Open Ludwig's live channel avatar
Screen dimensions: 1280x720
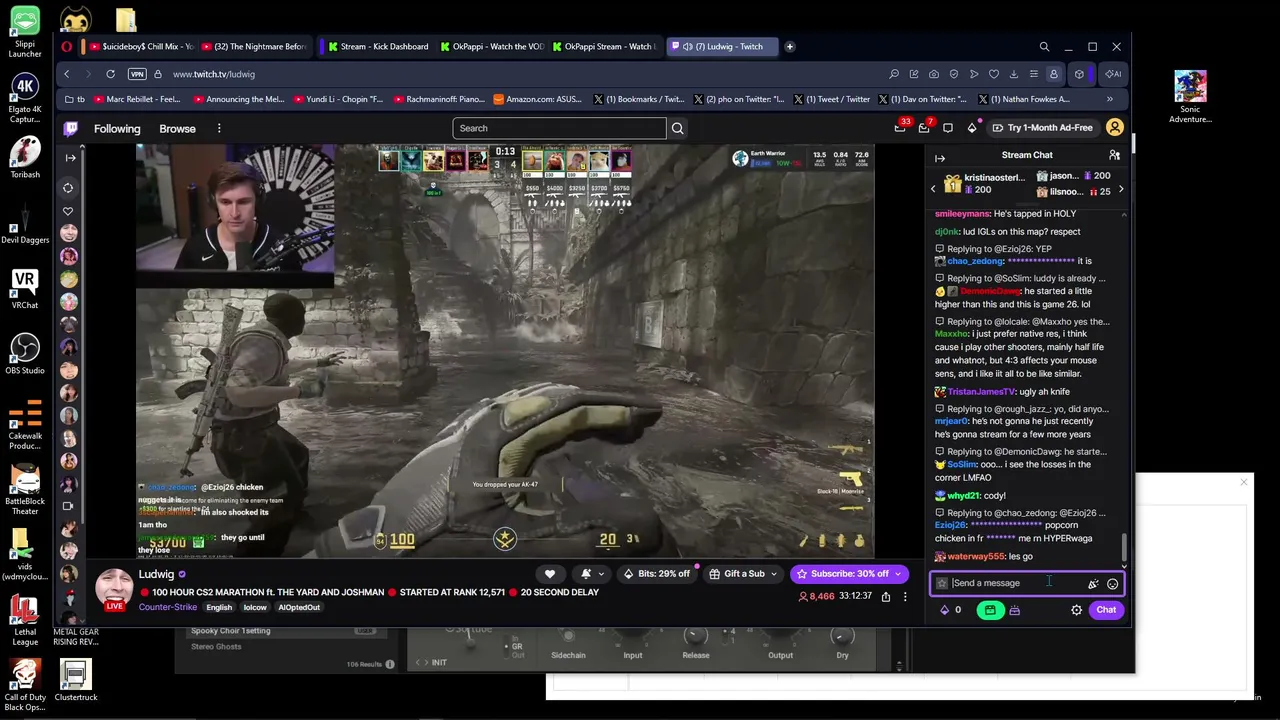click(114, 590)
